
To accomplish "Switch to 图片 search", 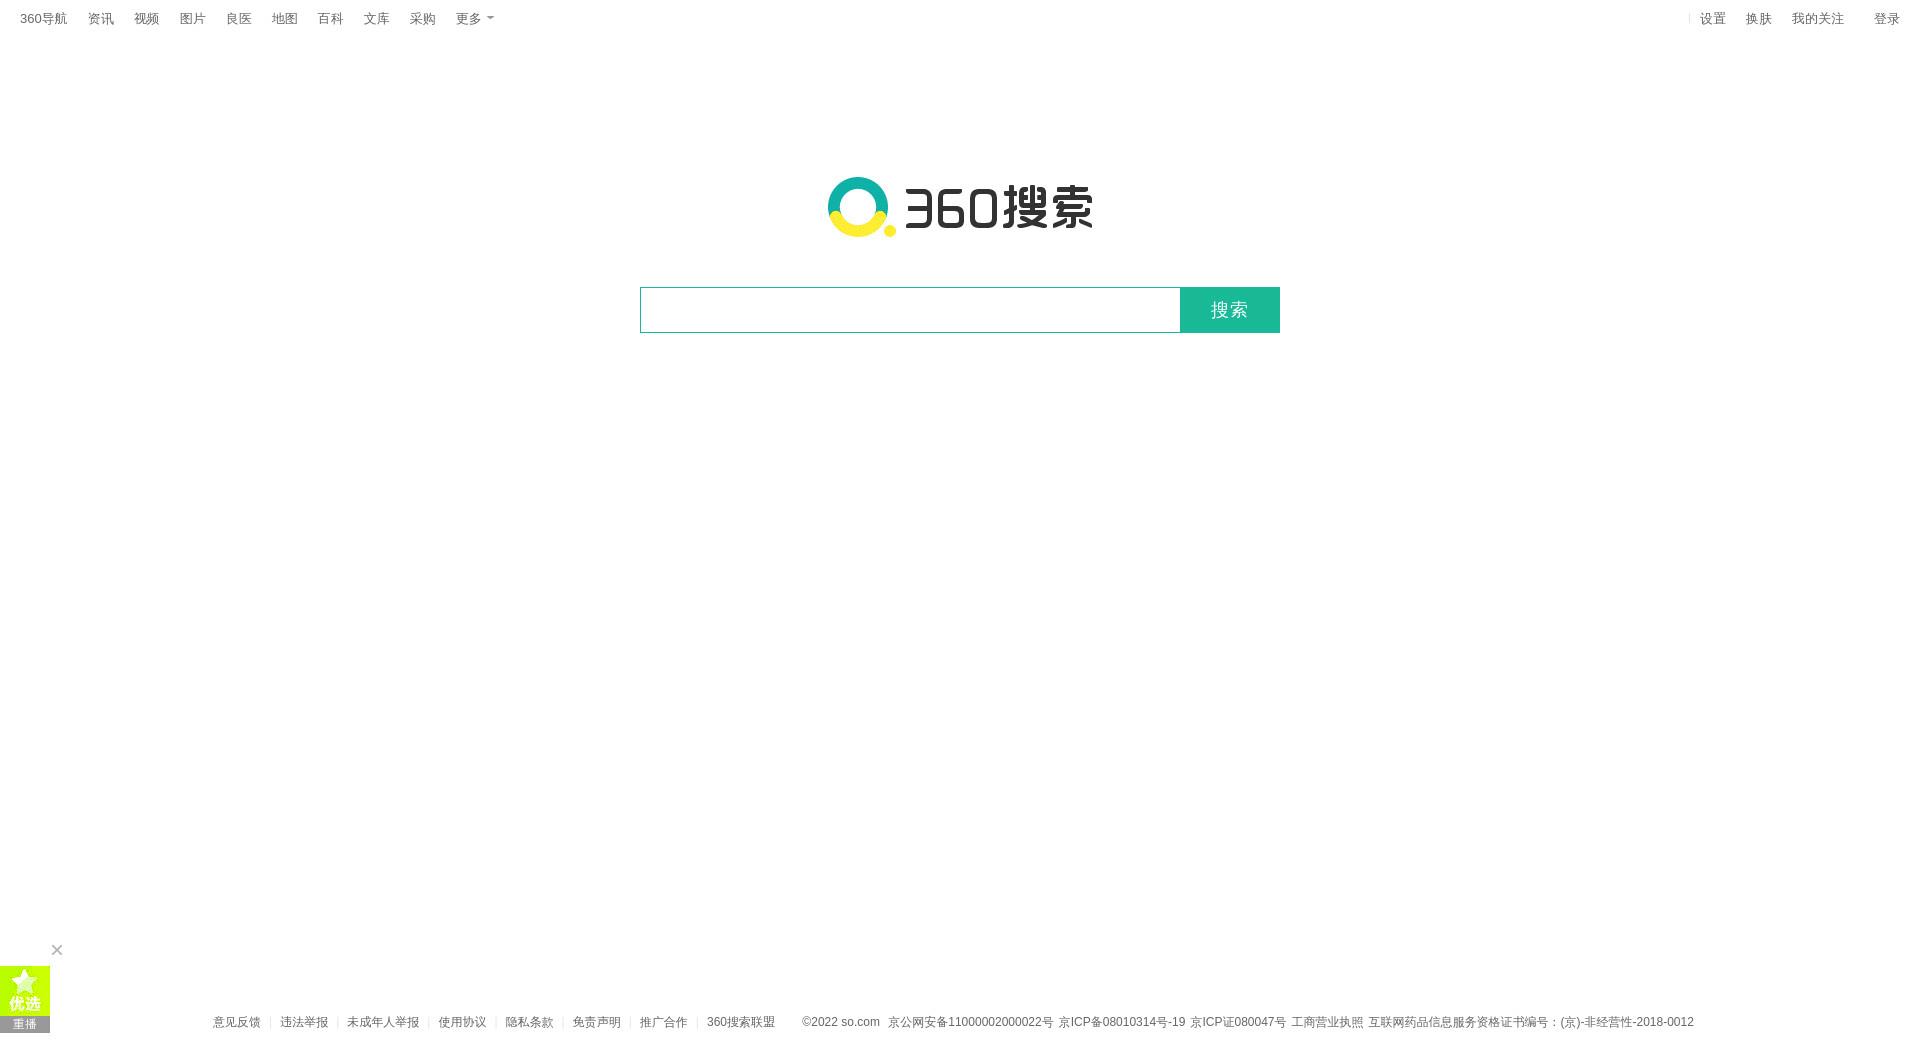I will 193,19.
